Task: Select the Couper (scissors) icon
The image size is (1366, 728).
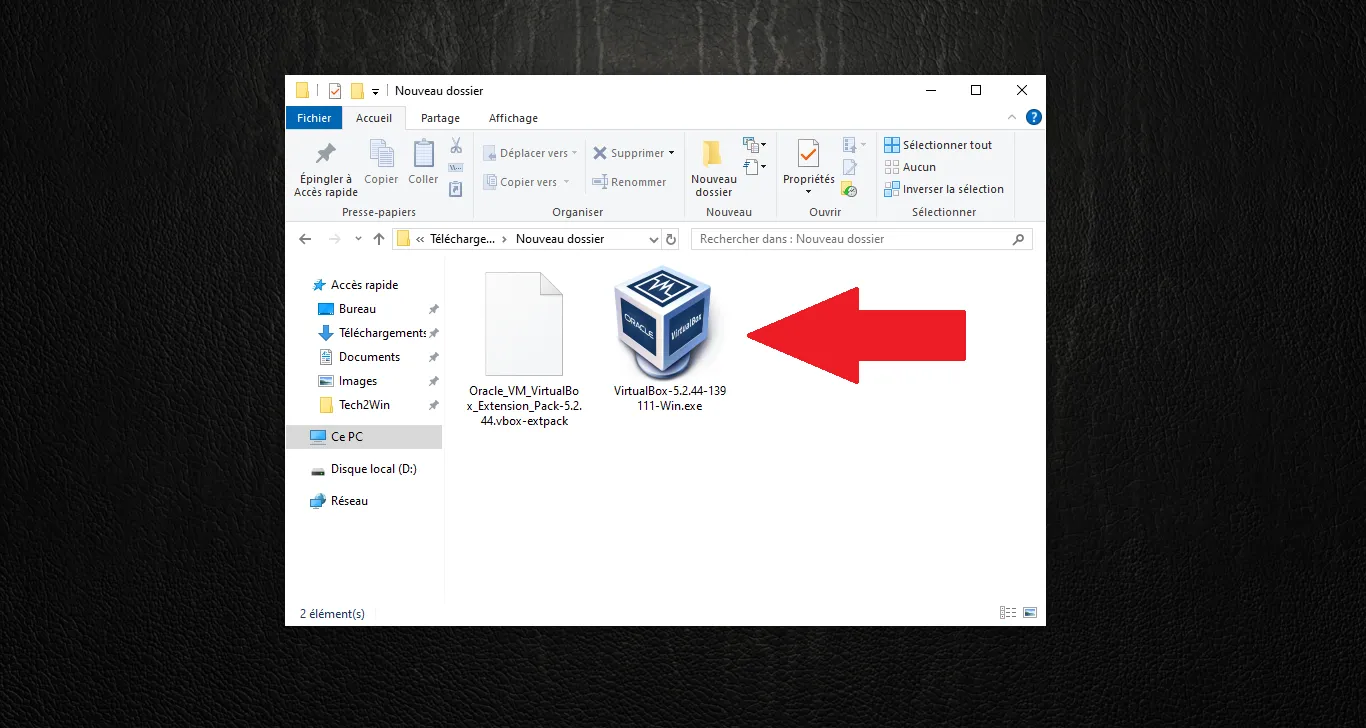Action: tap(455, 146)
